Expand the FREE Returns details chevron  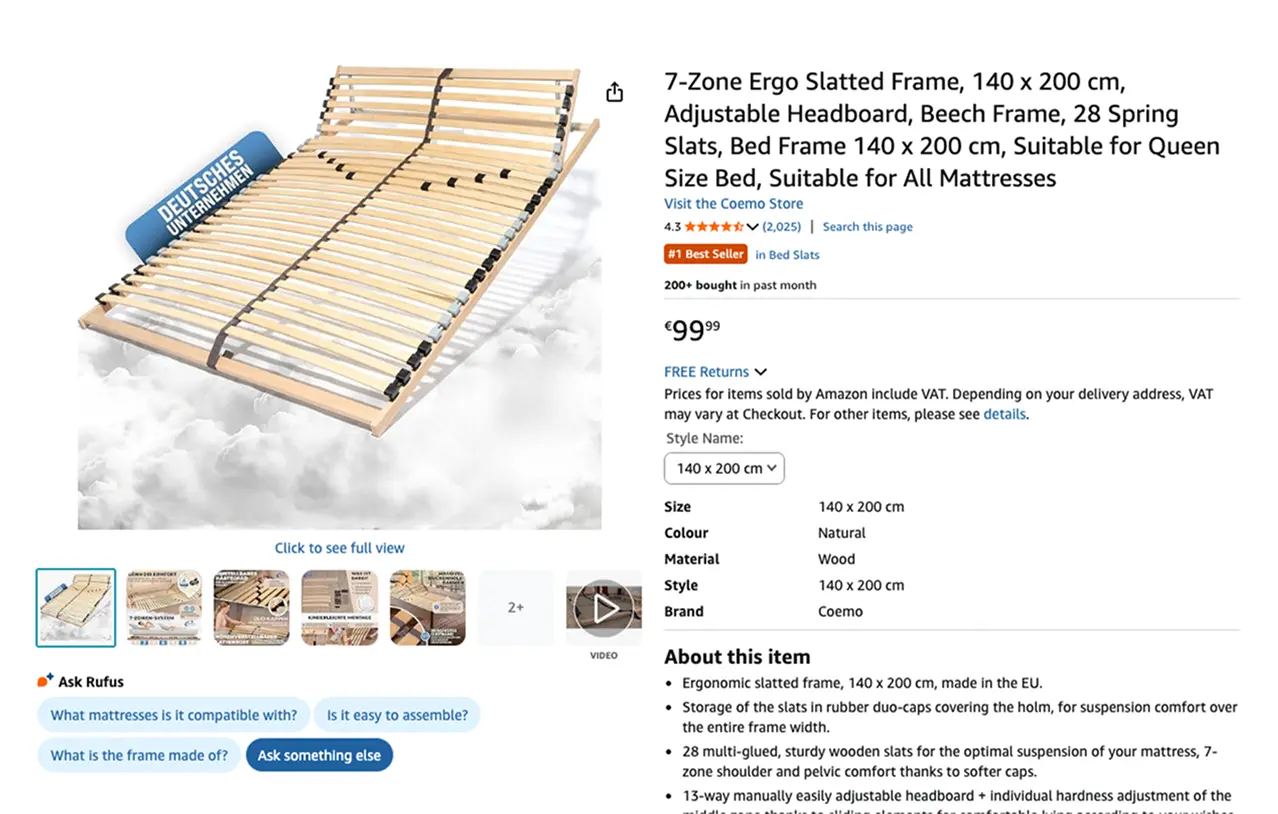click(760, 371)
